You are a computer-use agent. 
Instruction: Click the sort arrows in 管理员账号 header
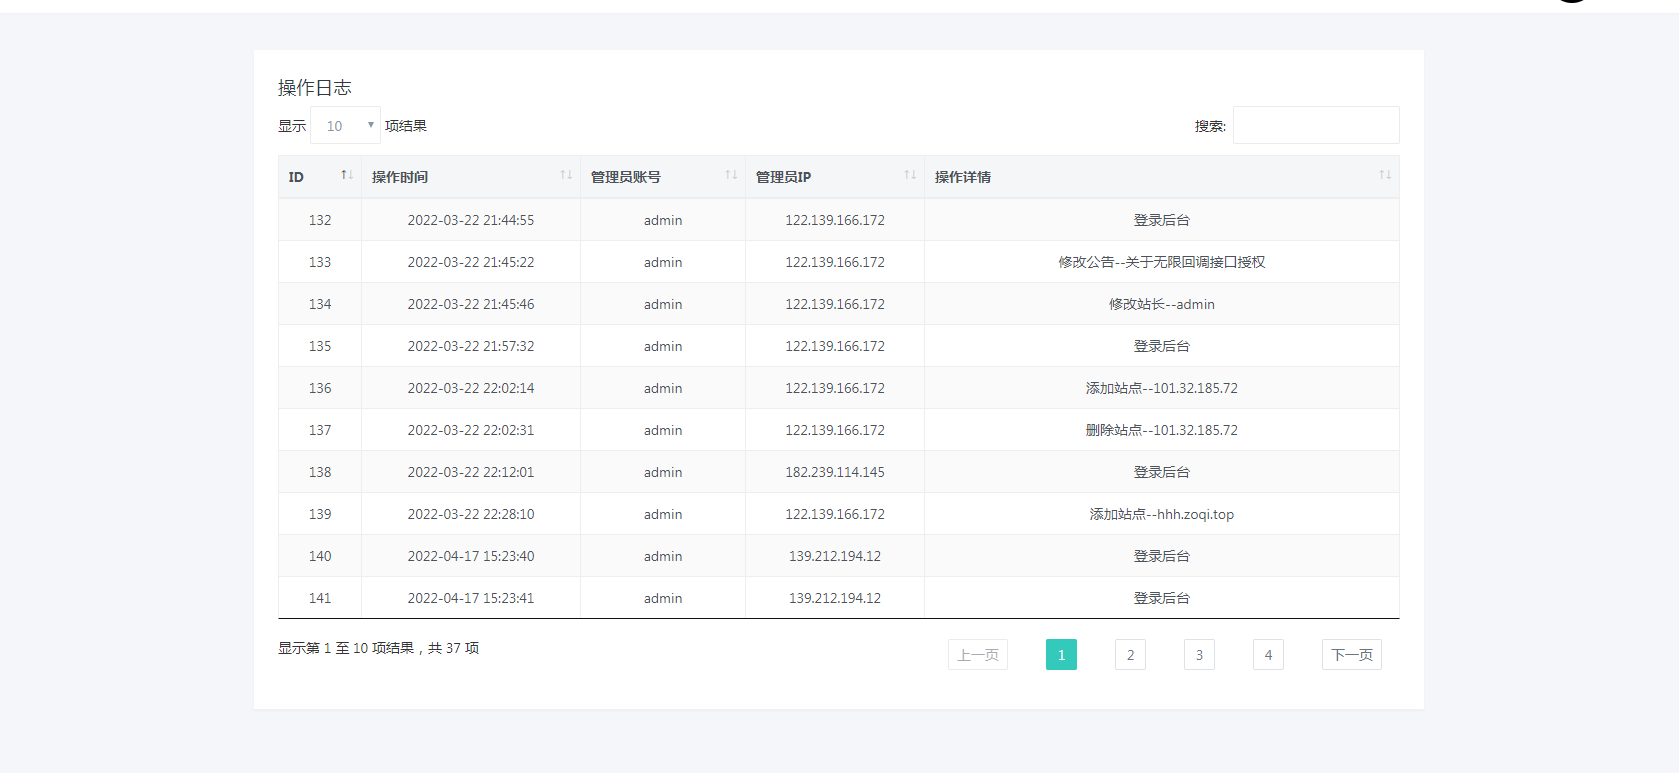[x=731, y=175]
